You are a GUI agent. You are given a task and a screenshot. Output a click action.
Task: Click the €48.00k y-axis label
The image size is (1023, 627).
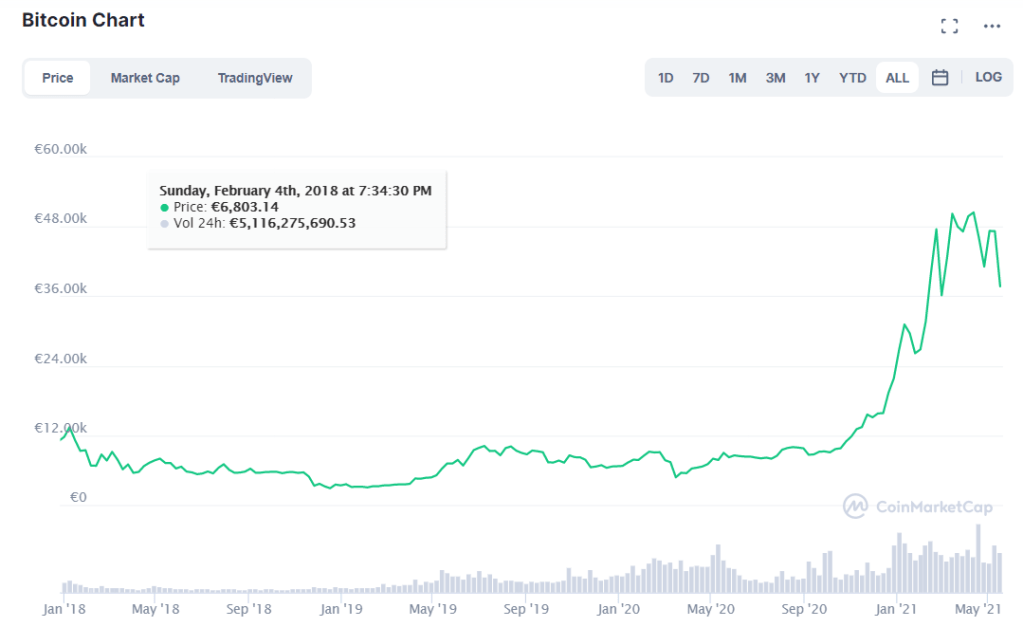click(61, 218)
